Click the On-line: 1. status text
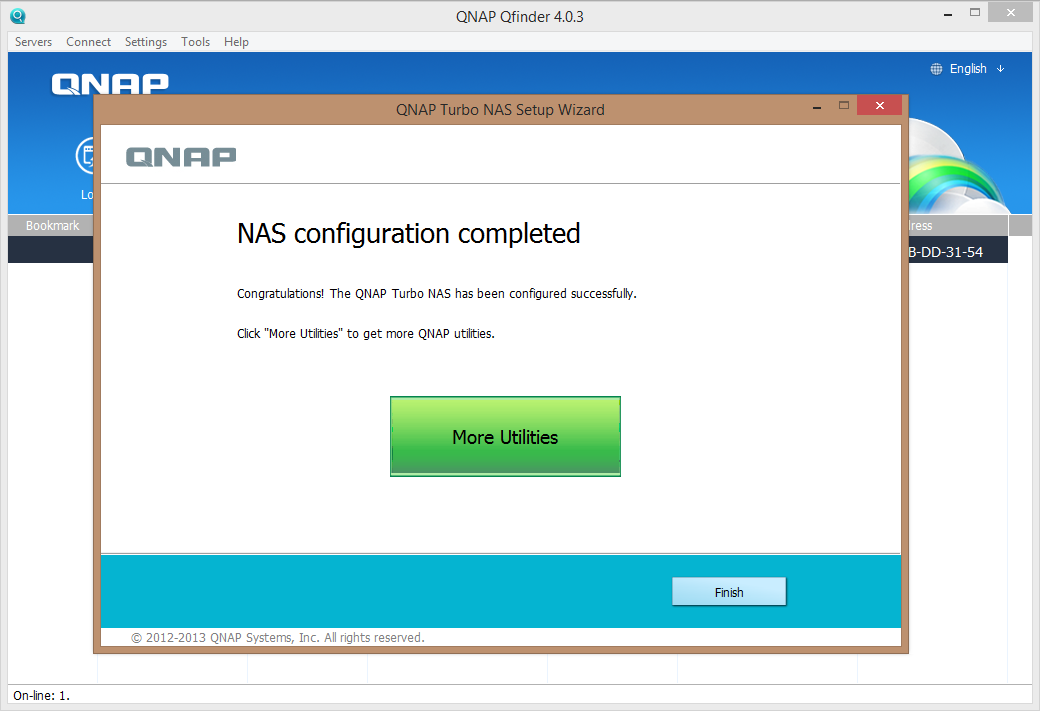 pos(42,695)
